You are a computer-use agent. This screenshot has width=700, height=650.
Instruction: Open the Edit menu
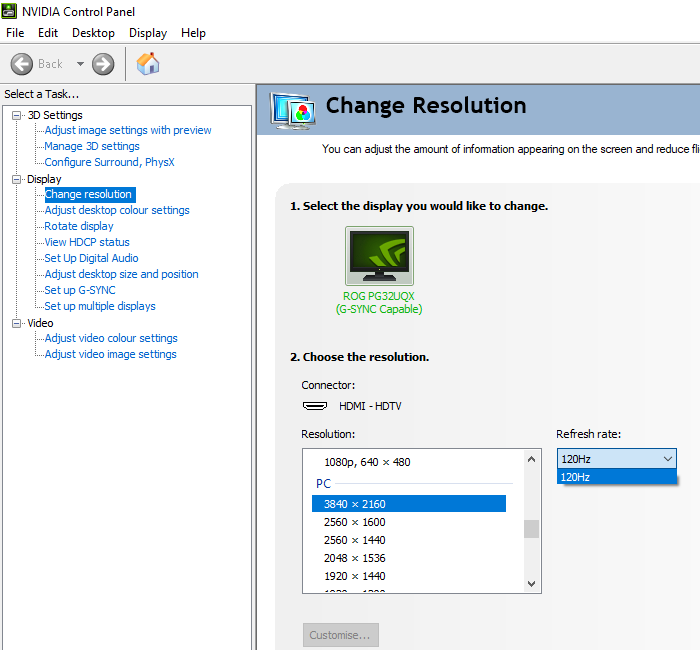[48, 33]
